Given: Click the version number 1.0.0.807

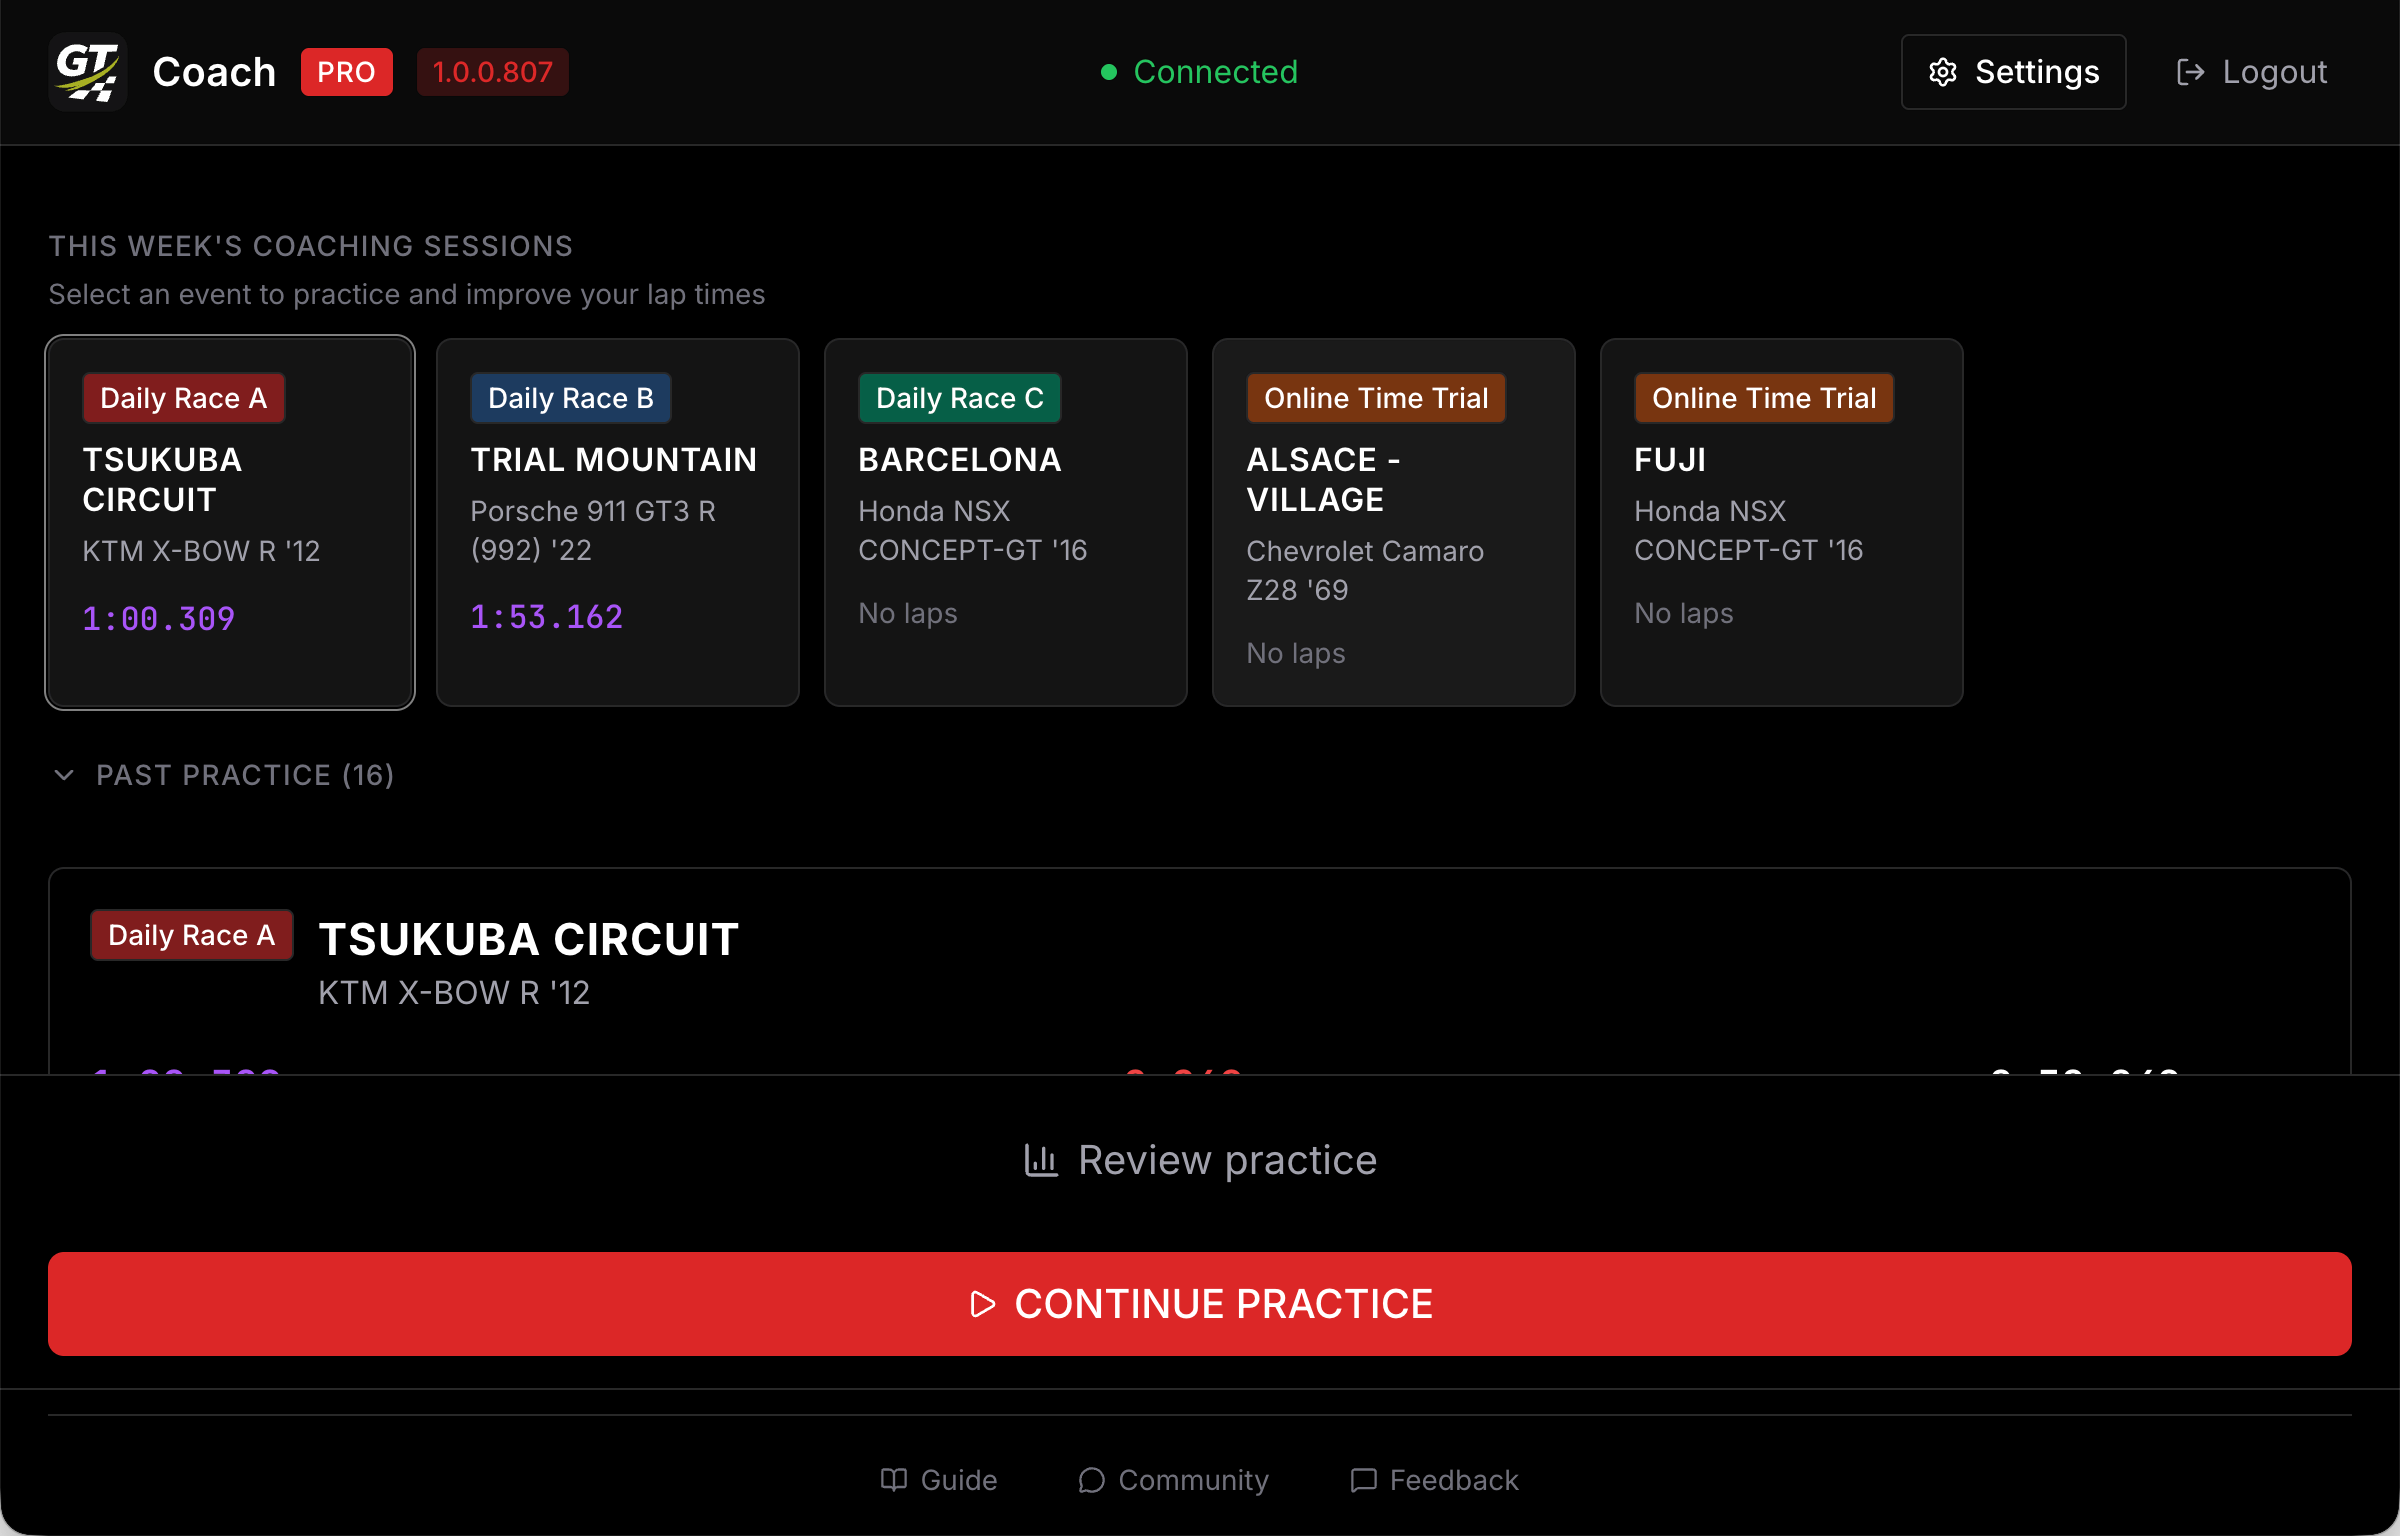Looking at the screenshot, I should coord(492,72).
